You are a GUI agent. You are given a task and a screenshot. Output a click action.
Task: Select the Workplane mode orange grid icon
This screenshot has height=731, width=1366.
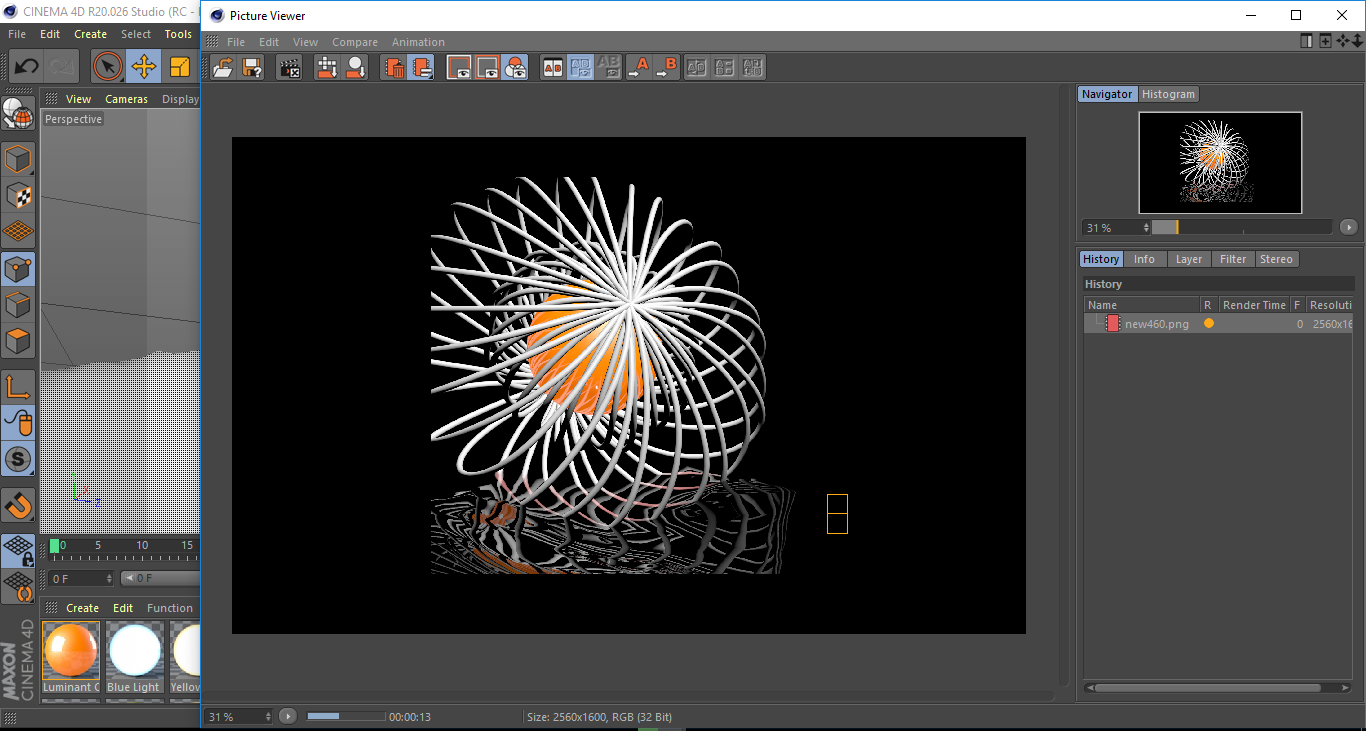click(18, 231)
